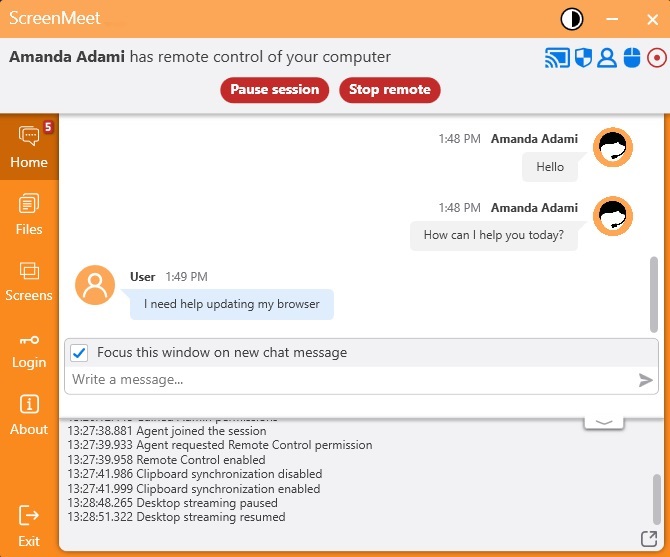Image resolution: width=670 pixels, height=557 pixels.
Task: Click the Write a message input field
Action: [x=350, y=380]
